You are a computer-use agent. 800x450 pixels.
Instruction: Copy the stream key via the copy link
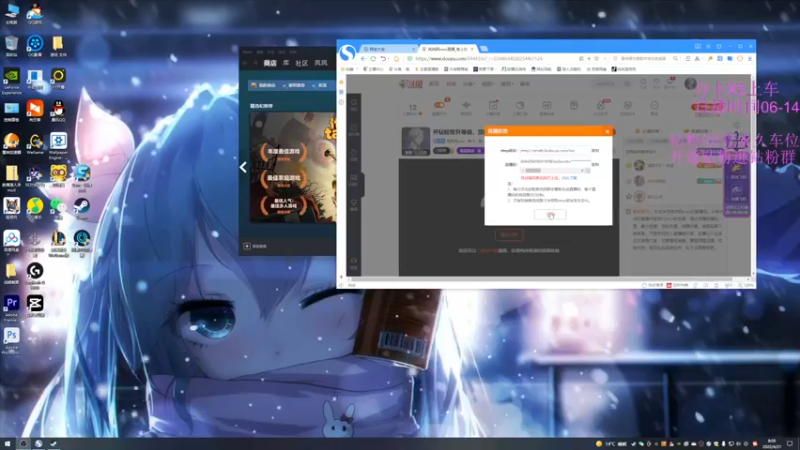click(x=595, y=164)
